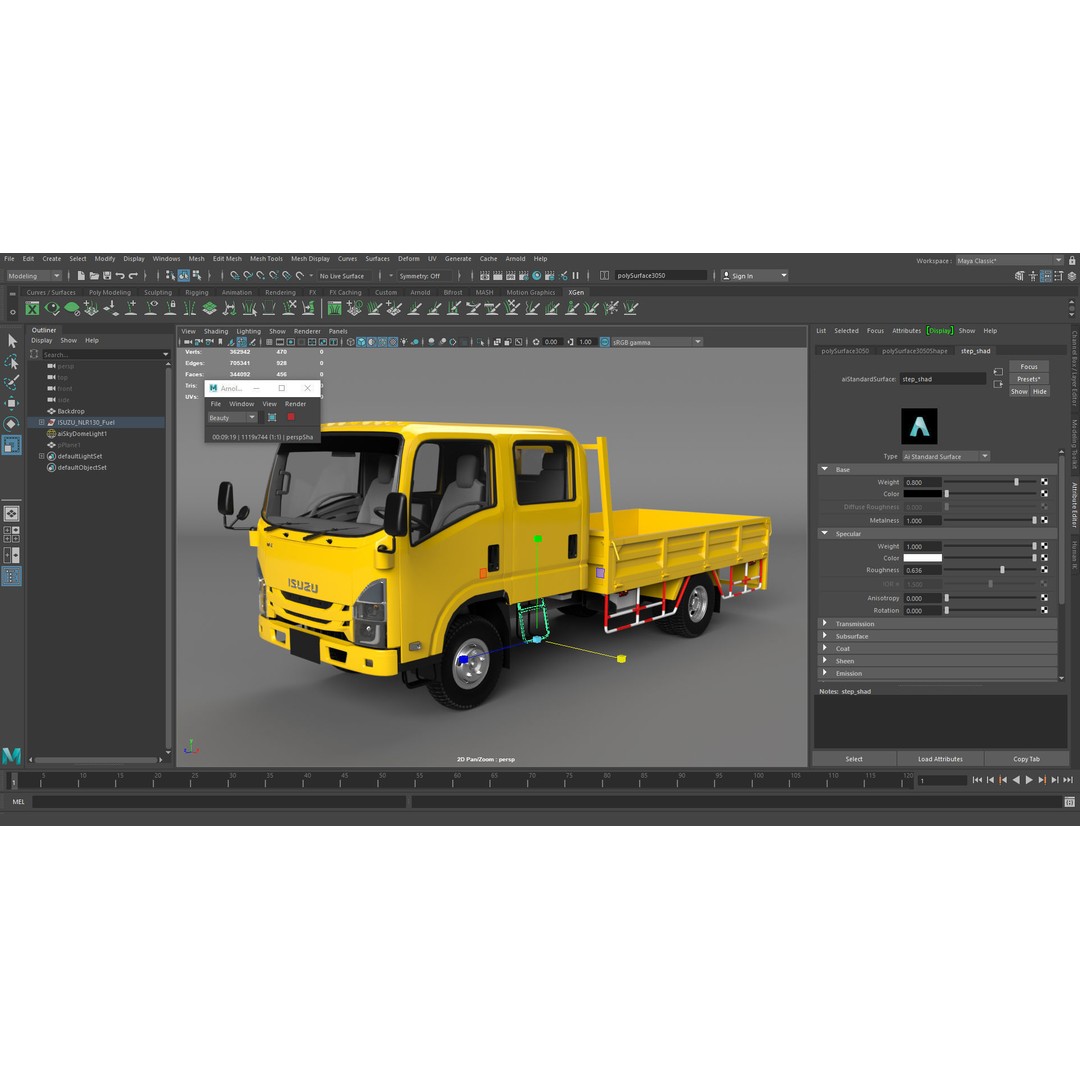The image size is (1080, 1080).
Task: Switch to the Poly Modeling shelf tab
Action: tap(110, 293)
